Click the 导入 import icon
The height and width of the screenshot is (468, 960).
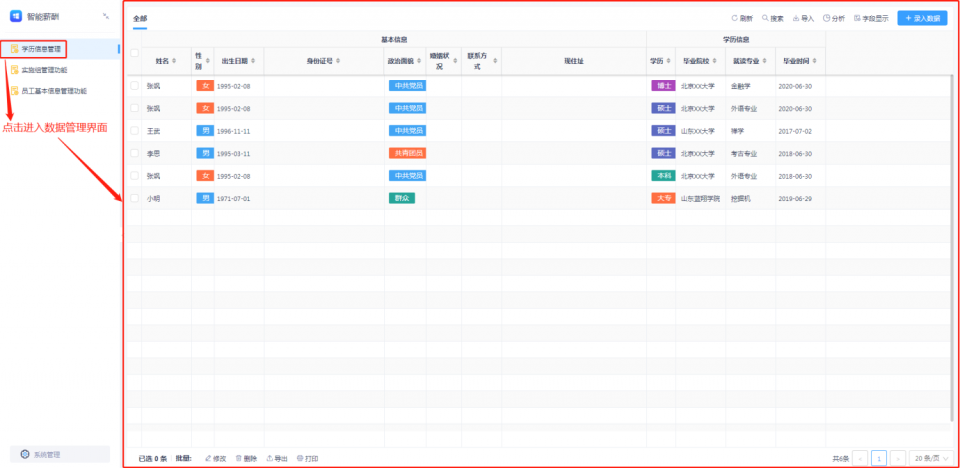[796, 18]
